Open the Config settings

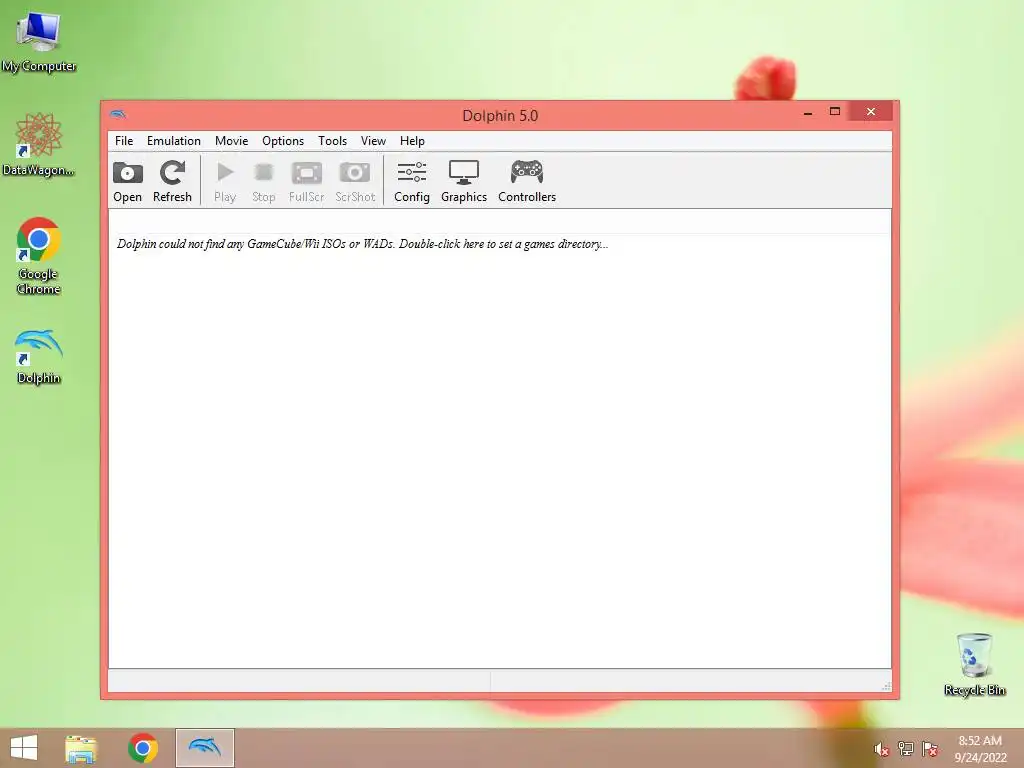(412, 182)
